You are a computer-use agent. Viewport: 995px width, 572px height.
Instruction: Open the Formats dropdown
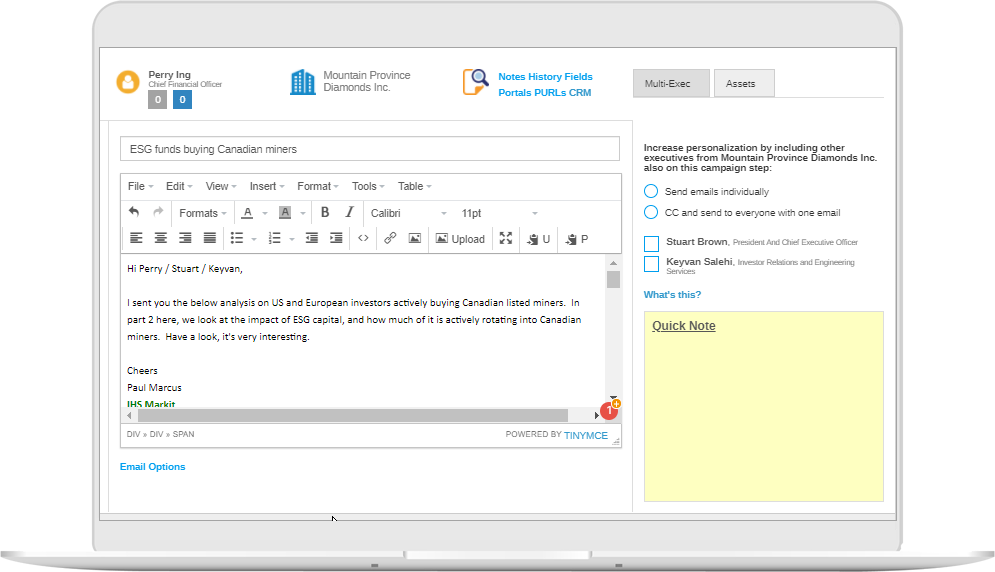[202, 213]
